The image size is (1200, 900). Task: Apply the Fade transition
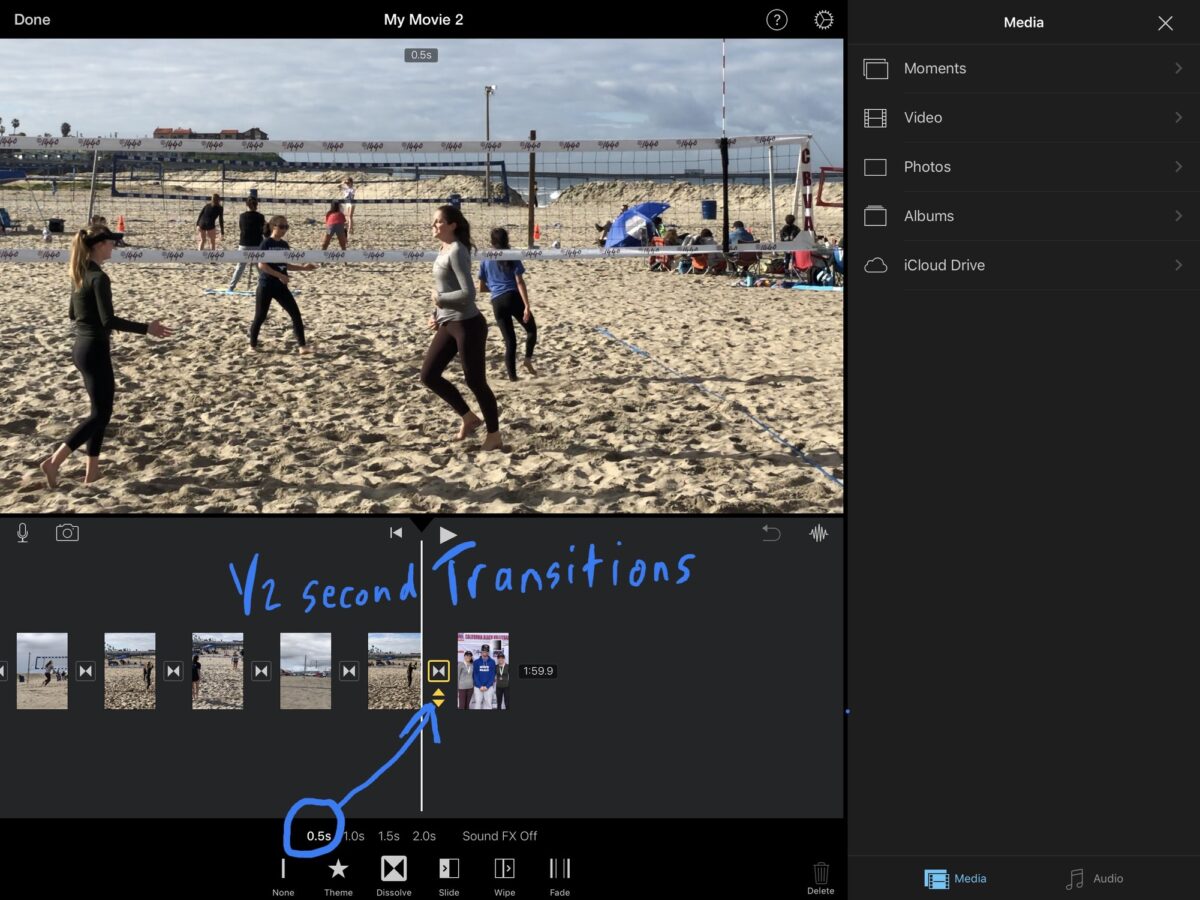559,874
